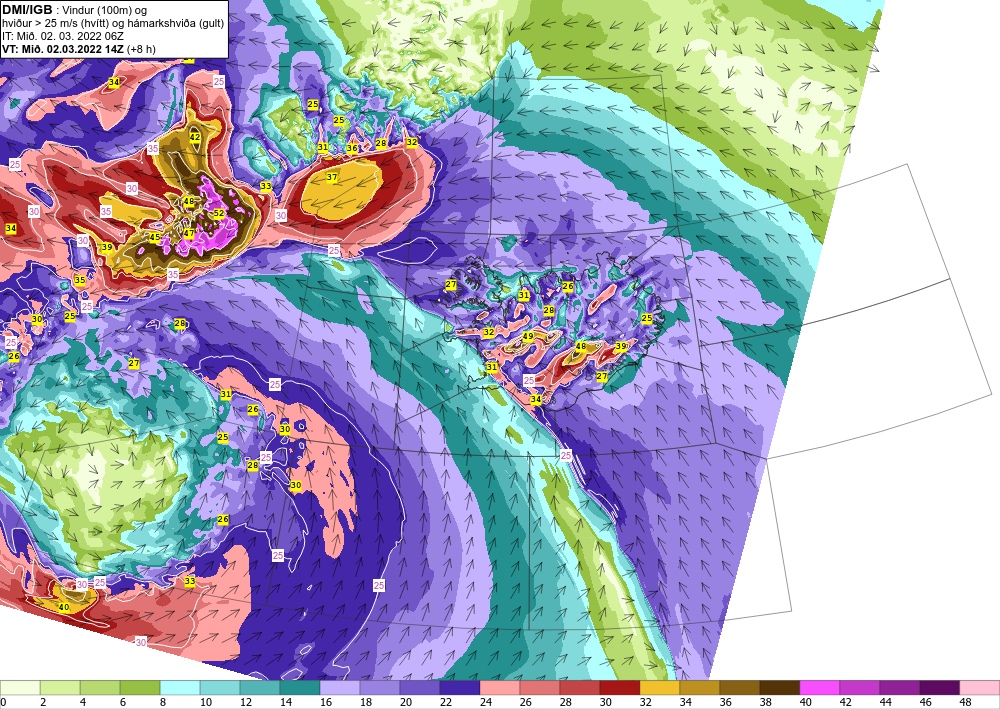The image size is (1000, 709).
Task: Click the (+8 h) forecast offset text
Action: (x=141, y=49)
